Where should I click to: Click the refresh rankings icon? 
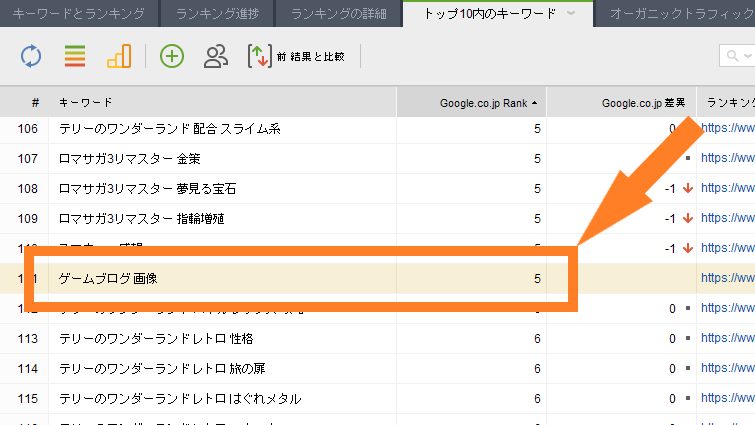(31, 56)
